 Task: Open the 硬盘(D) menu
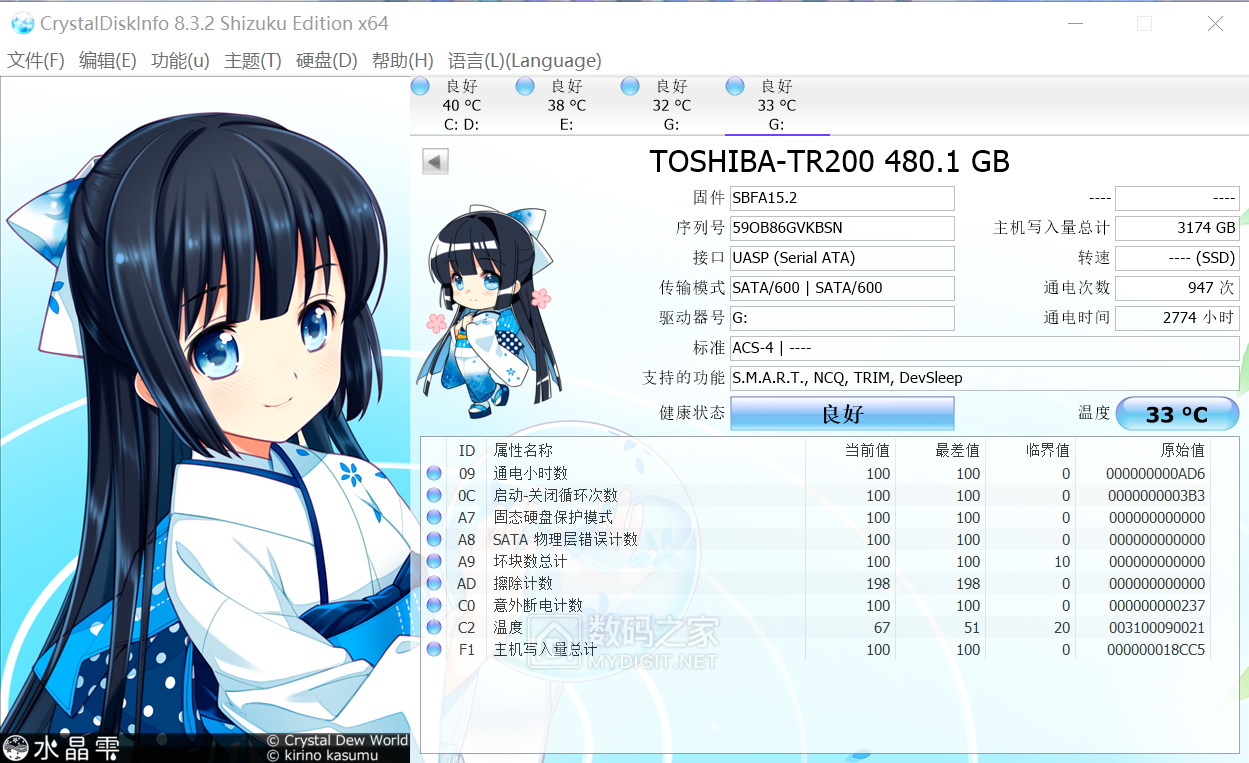(x=327, y=60)
